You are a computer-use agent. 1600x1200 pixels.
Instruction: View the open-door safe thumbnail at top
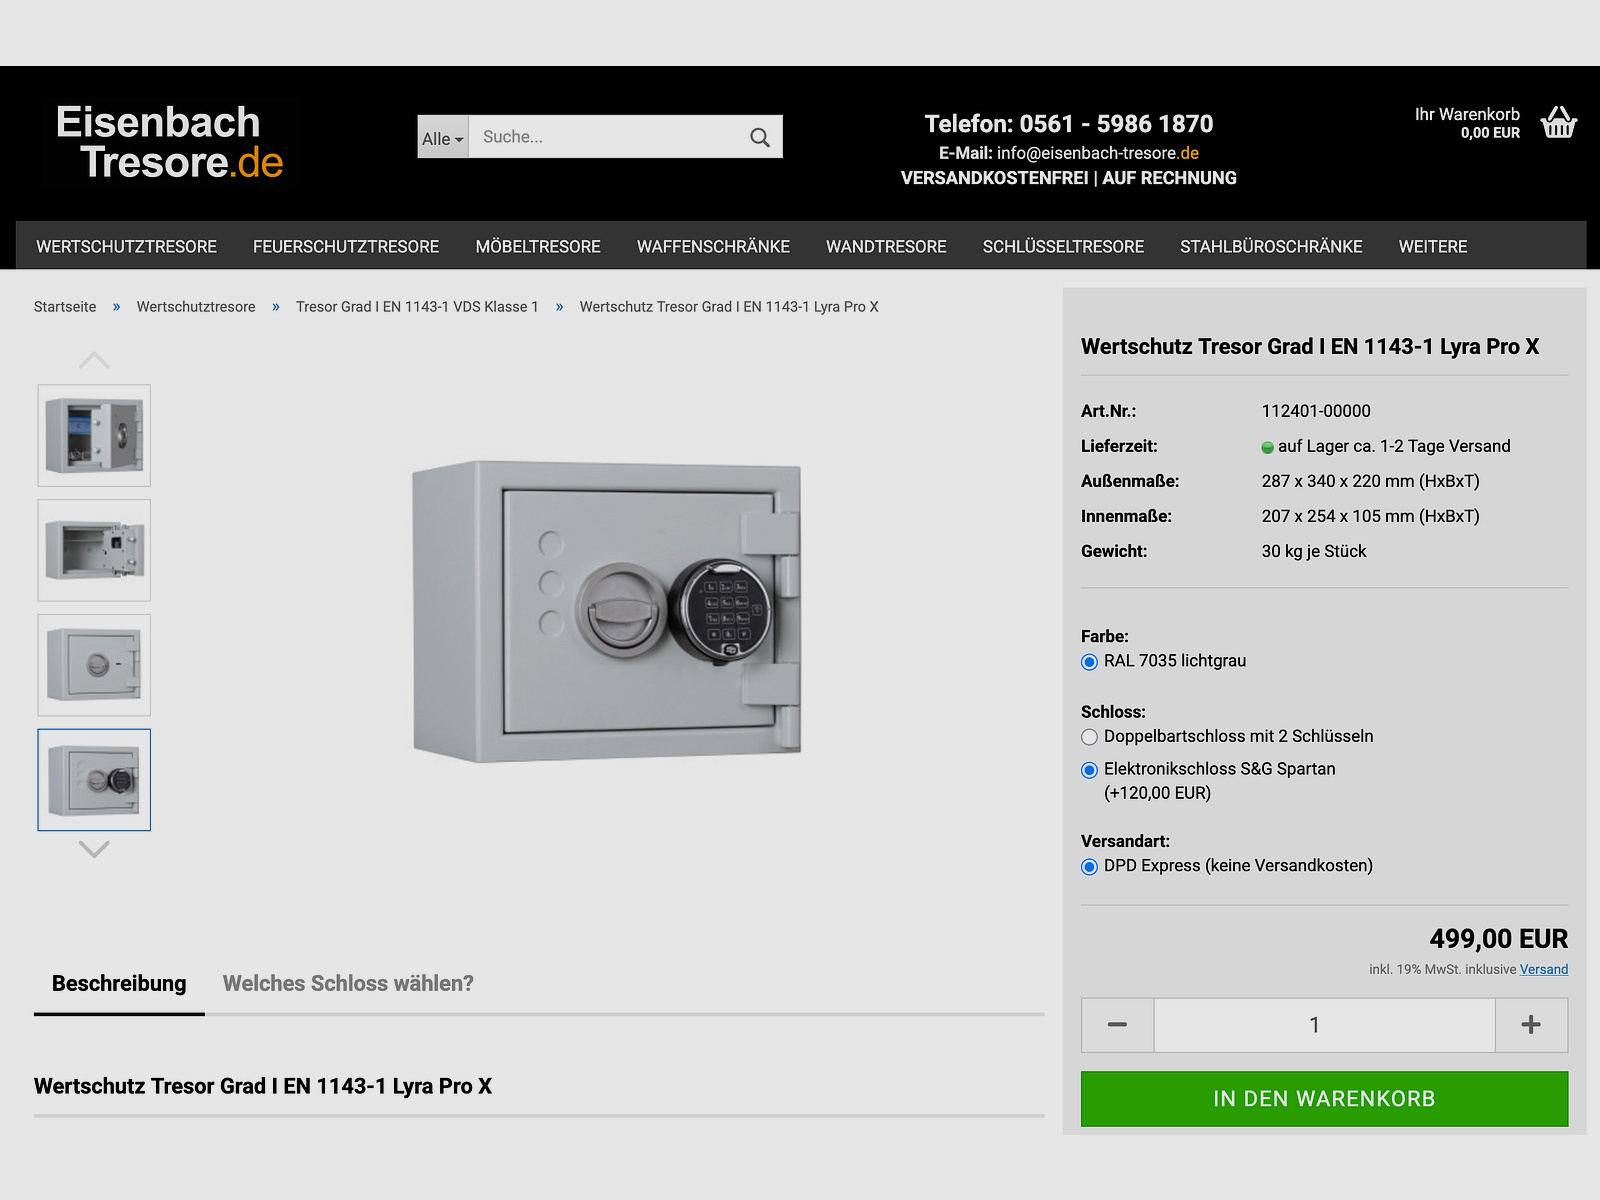pos(94,435)
